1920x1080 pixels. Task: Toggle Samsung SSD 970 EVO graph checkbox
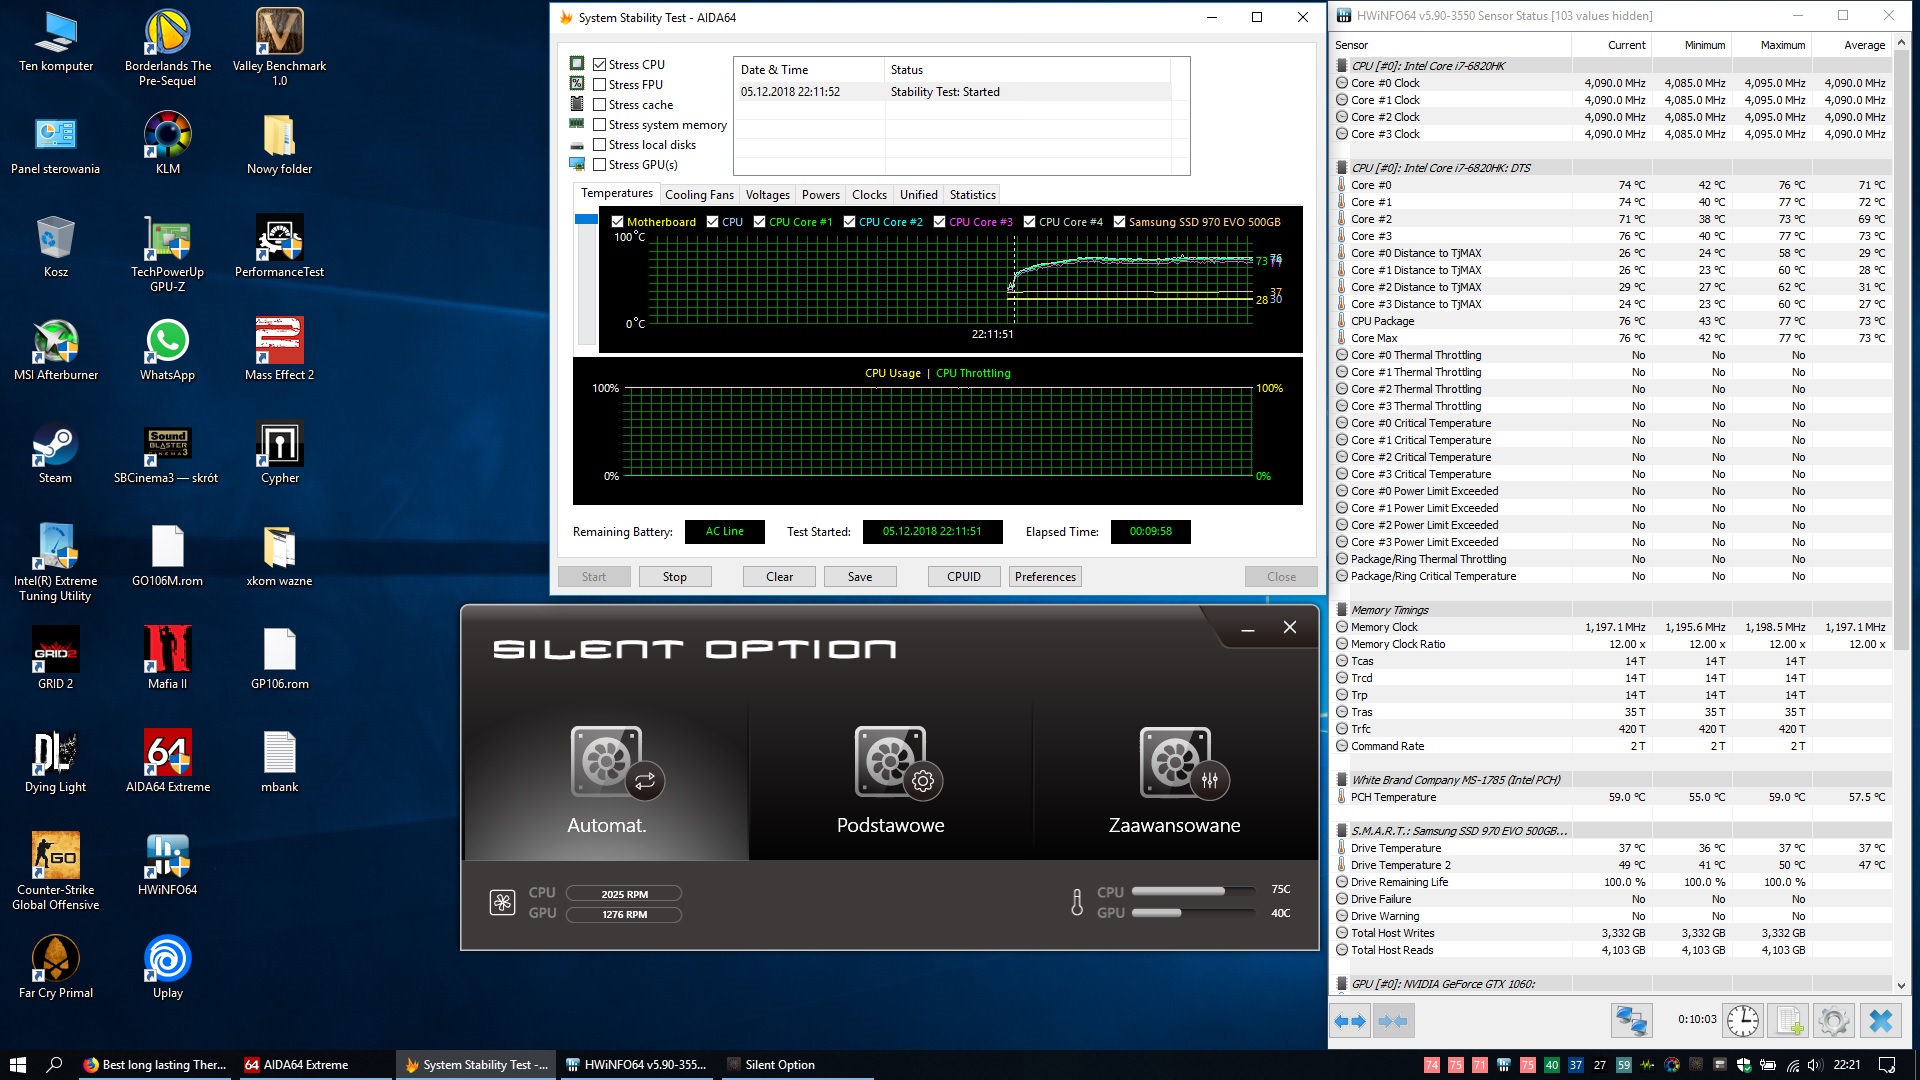tap(1120, 222)
